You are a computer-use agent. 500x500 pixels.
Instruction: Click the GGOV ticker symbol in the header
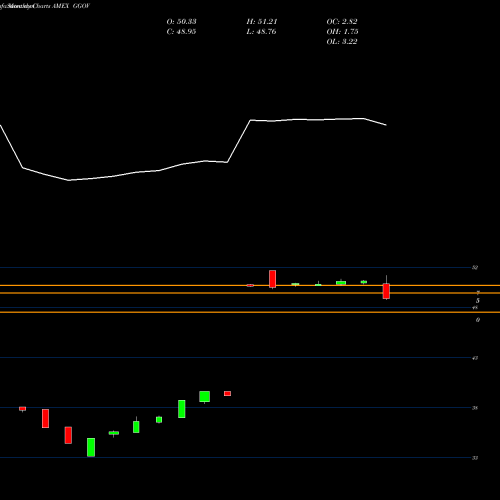coord(81,6)
